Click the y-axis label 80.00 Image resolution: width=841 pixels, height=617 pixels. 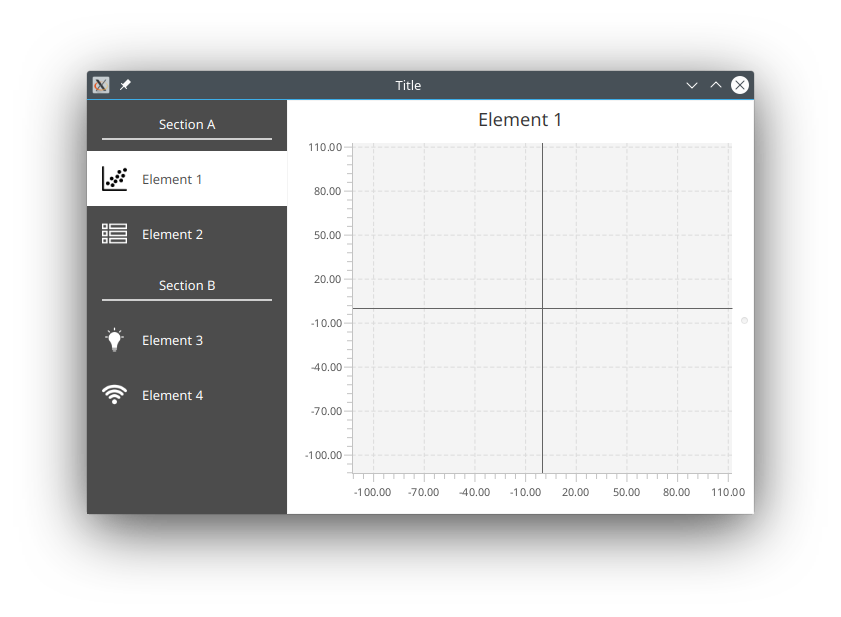(327, 191)
